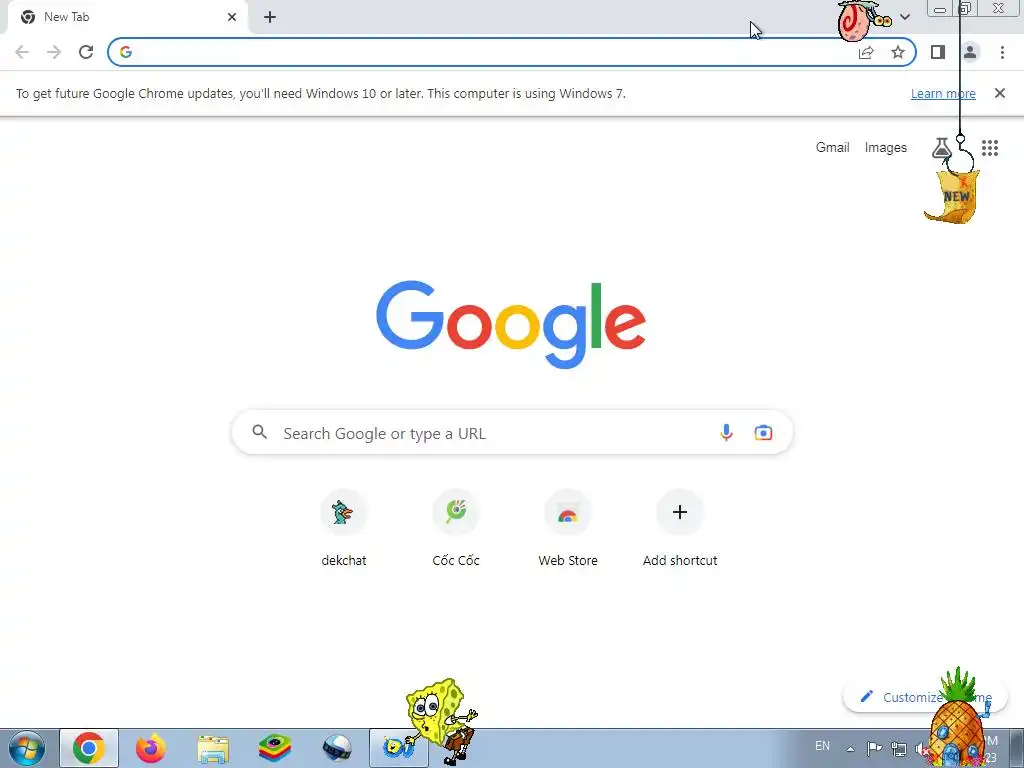Show hidden tray icons arrow
Viewport: 1024px width, 768px height.
tap(850, 749)
